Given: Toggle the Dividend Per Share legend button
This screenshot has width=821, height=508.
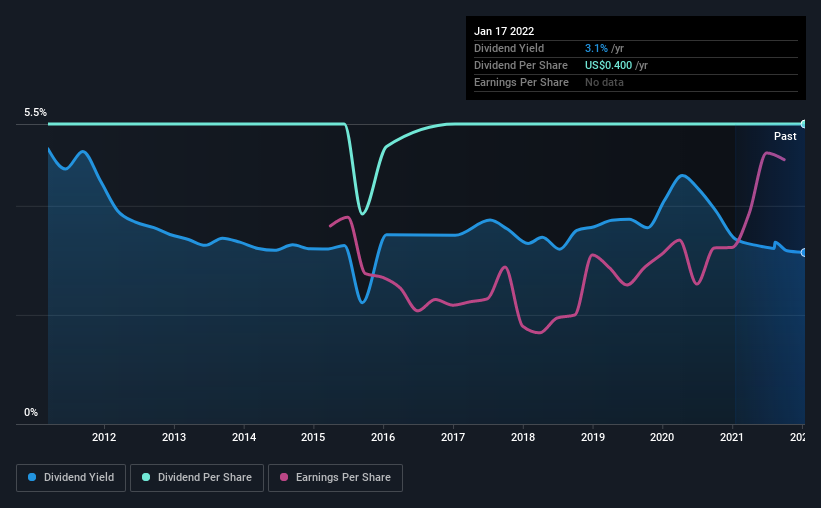Looking at the screenshot, I should coord(197,478).
